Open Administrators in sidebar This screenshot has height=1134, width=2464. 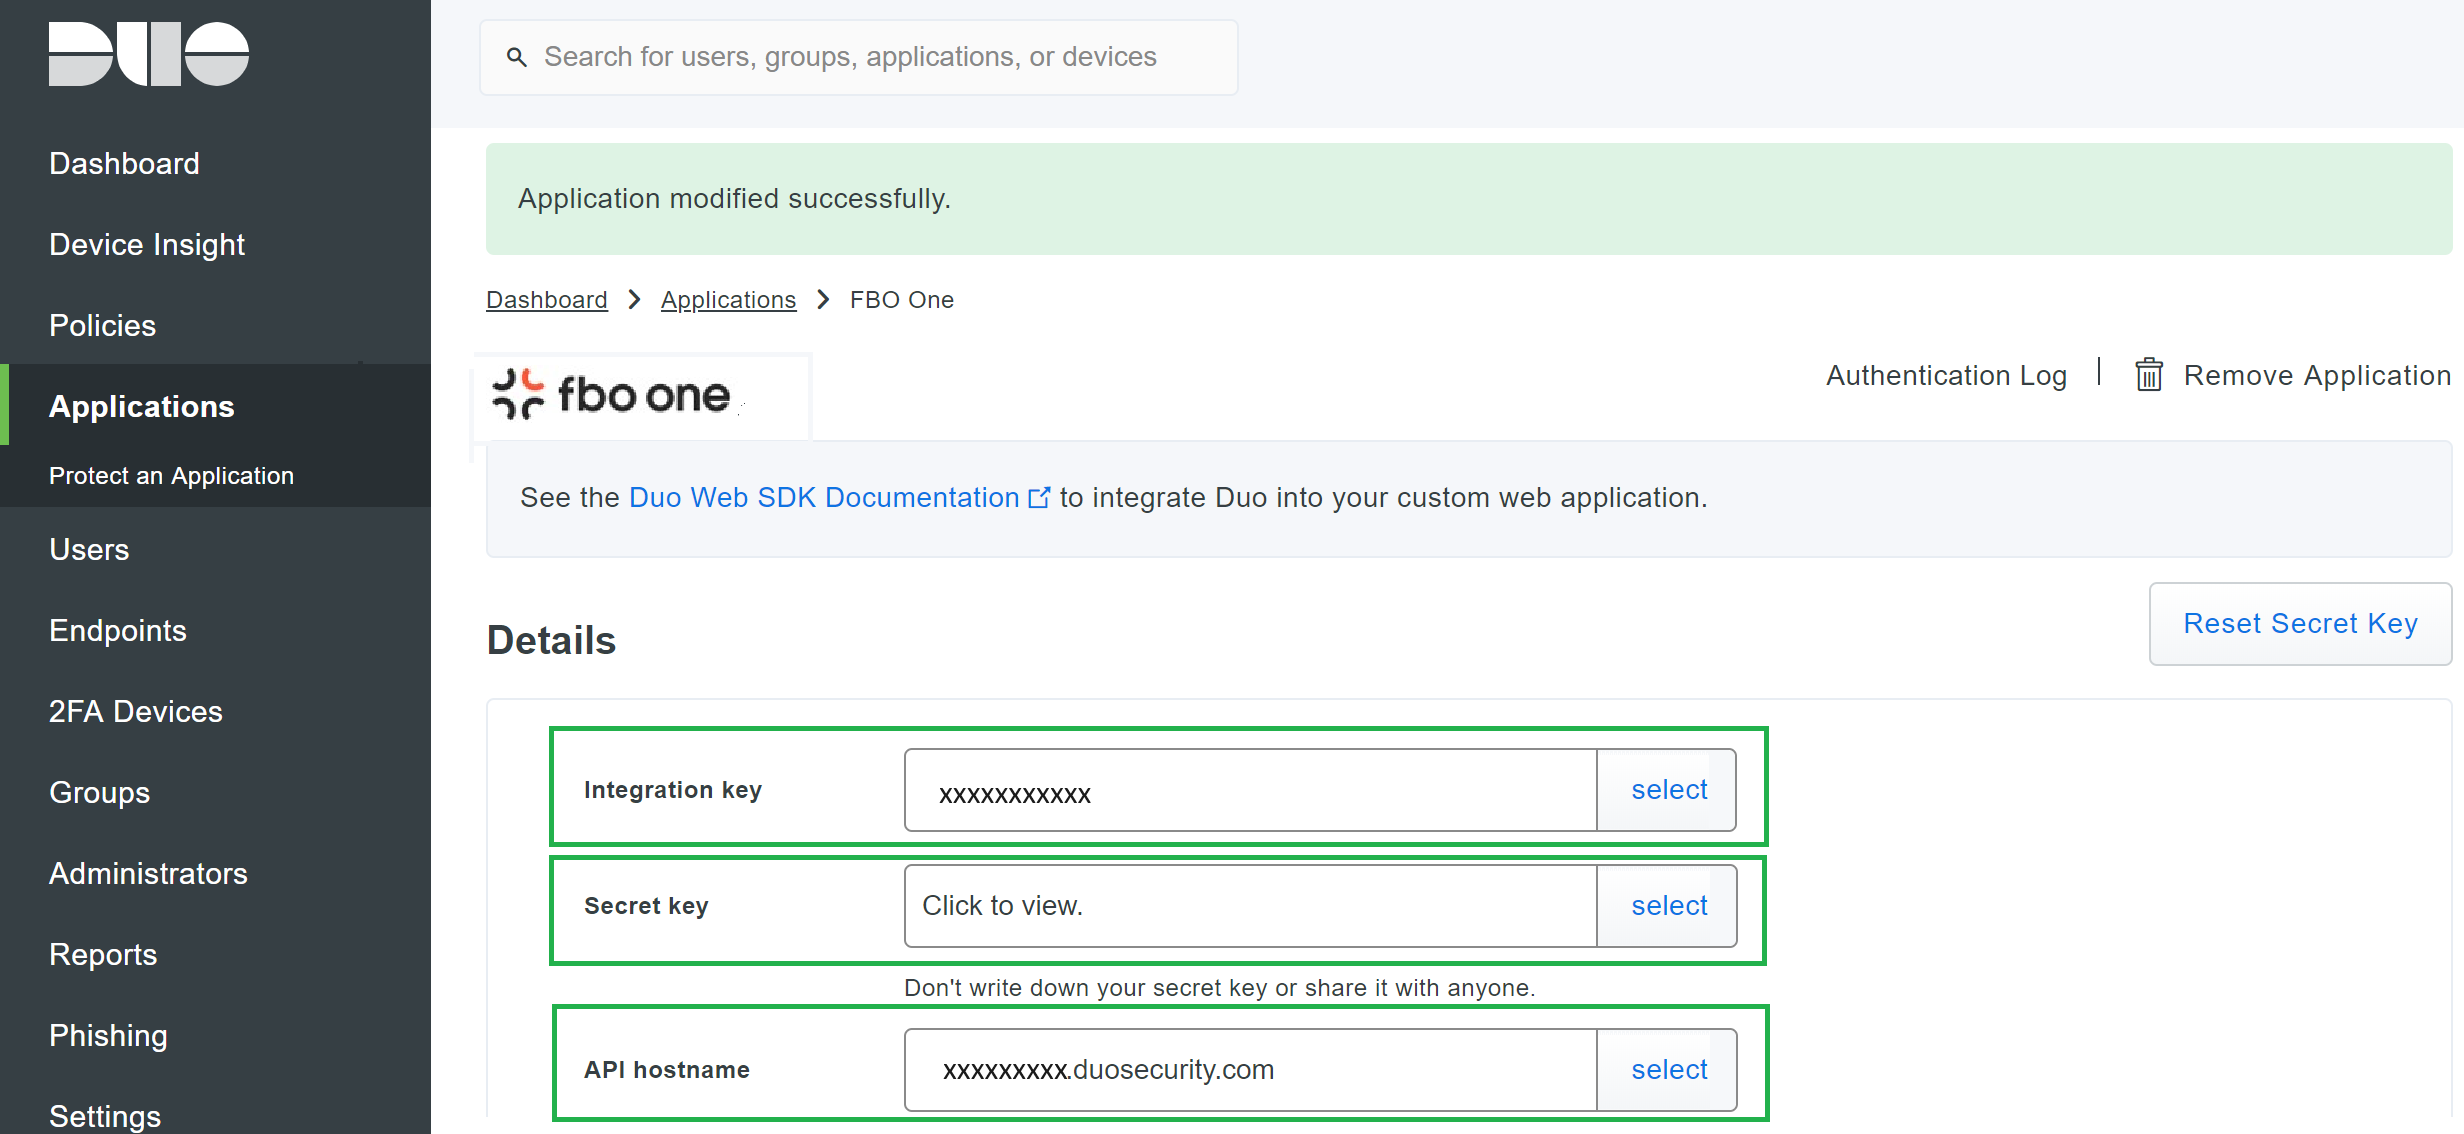(x=148, y=873)
